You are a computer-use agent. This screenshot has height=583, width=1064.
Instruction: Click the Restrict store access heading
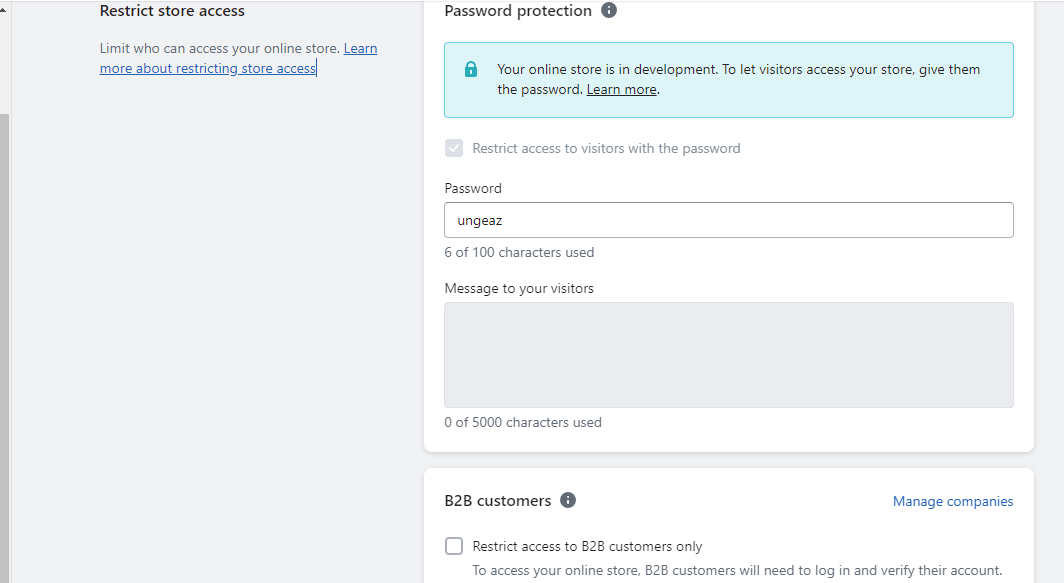[172, 11]
